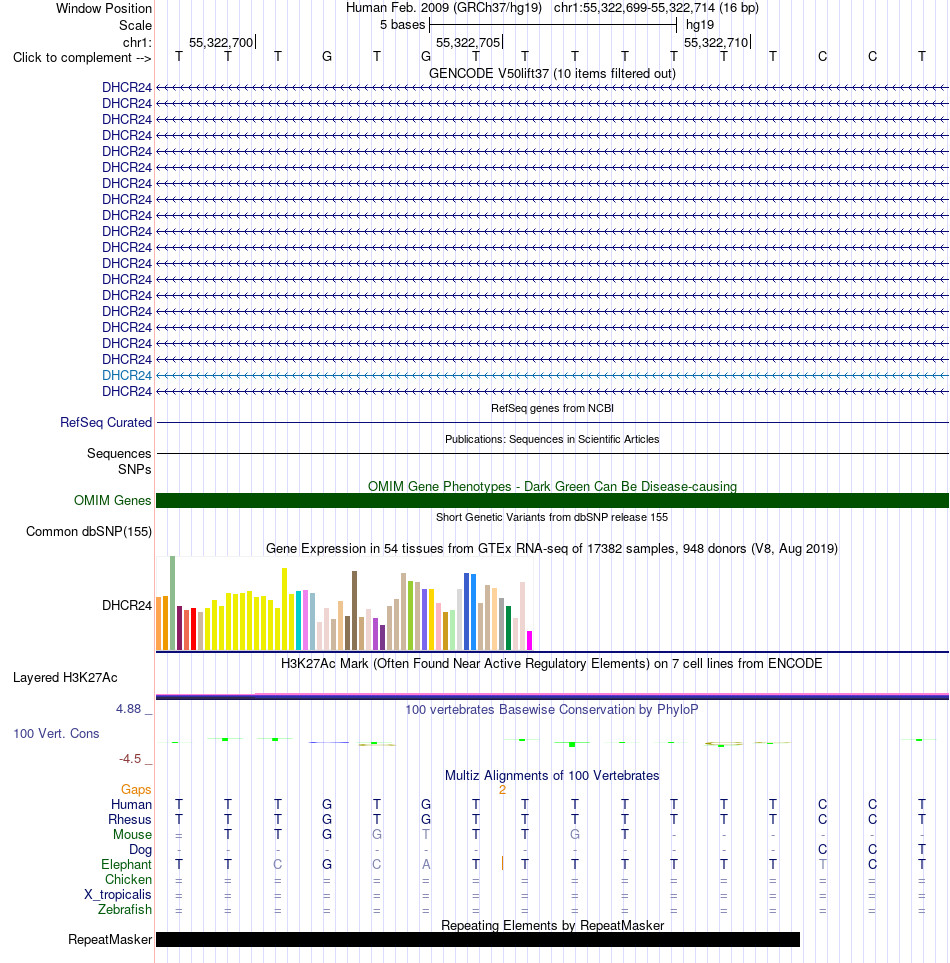Click the light-blue DHCR24 transcript arrow line

point(552,375)
